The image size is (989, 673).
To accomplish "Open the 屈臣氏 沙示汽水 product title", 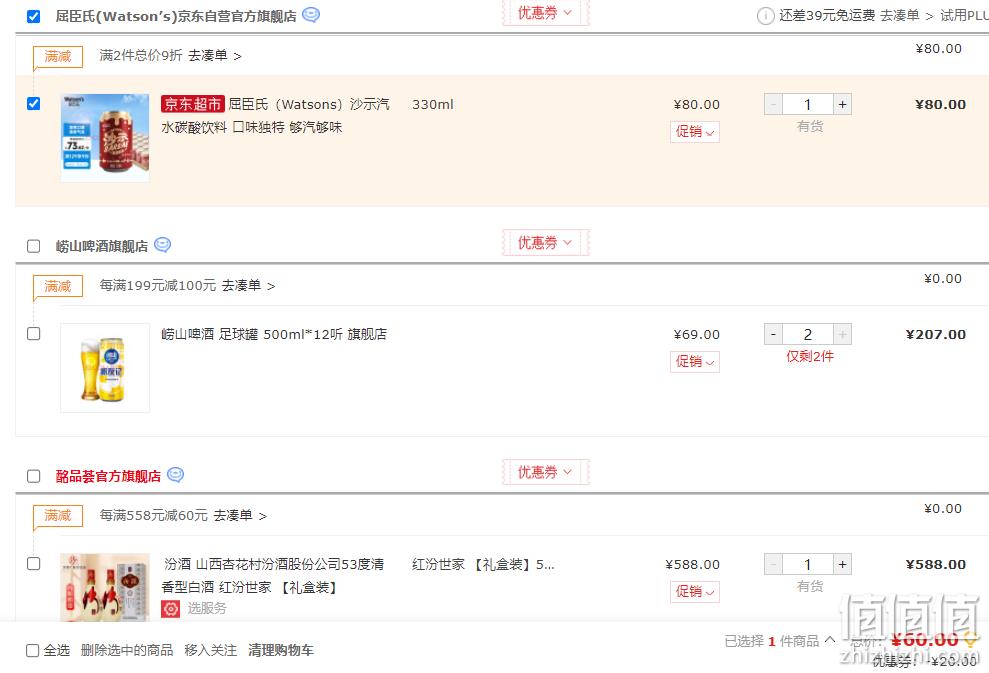I will tap(275, 116).
